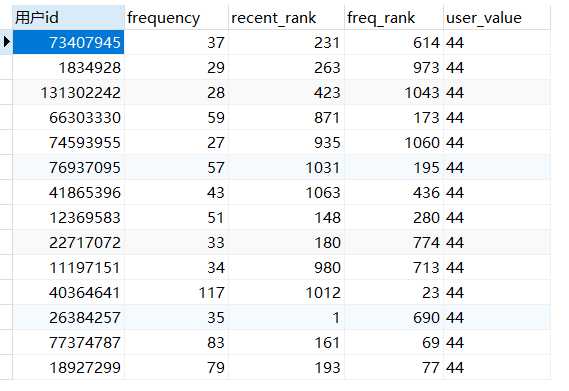Select user id cell 22717072

coord(68,243)
